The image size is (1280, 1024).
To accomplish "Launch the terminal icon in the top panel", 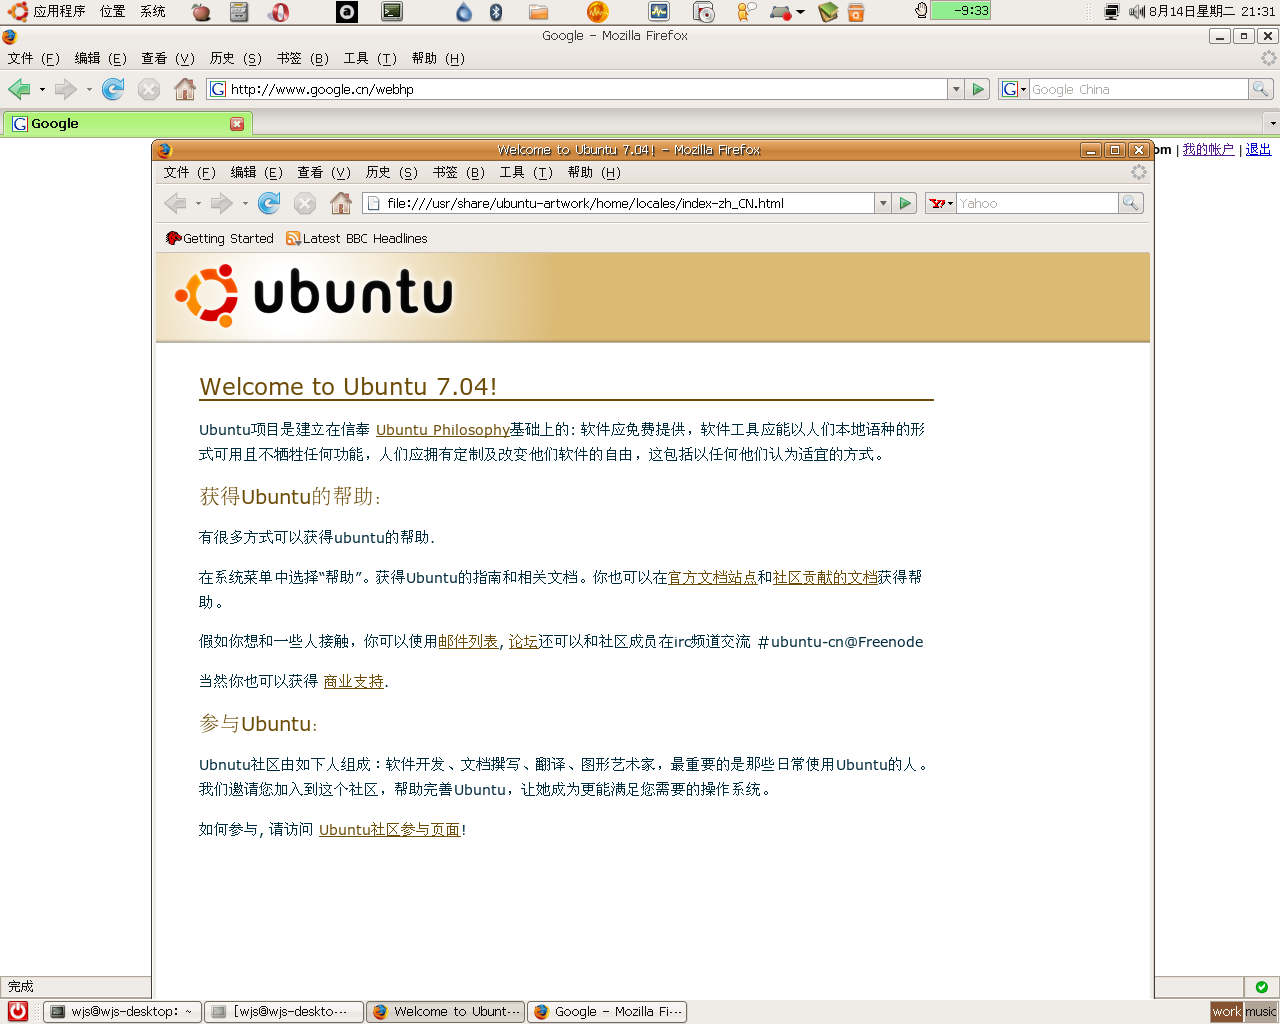I will 392,12.
